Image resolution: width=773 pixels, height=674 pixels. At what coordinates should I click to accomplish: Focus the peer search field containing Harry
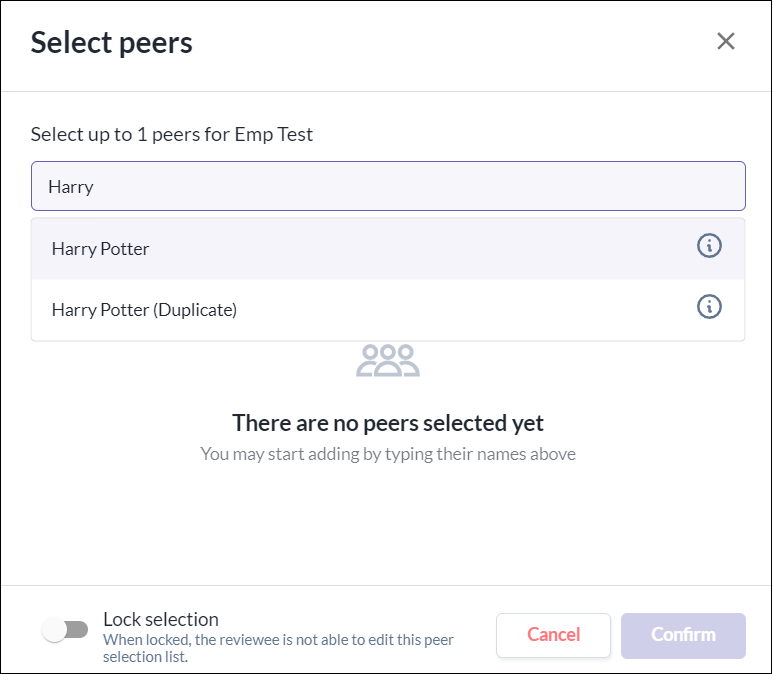click(x=388, y=187)
